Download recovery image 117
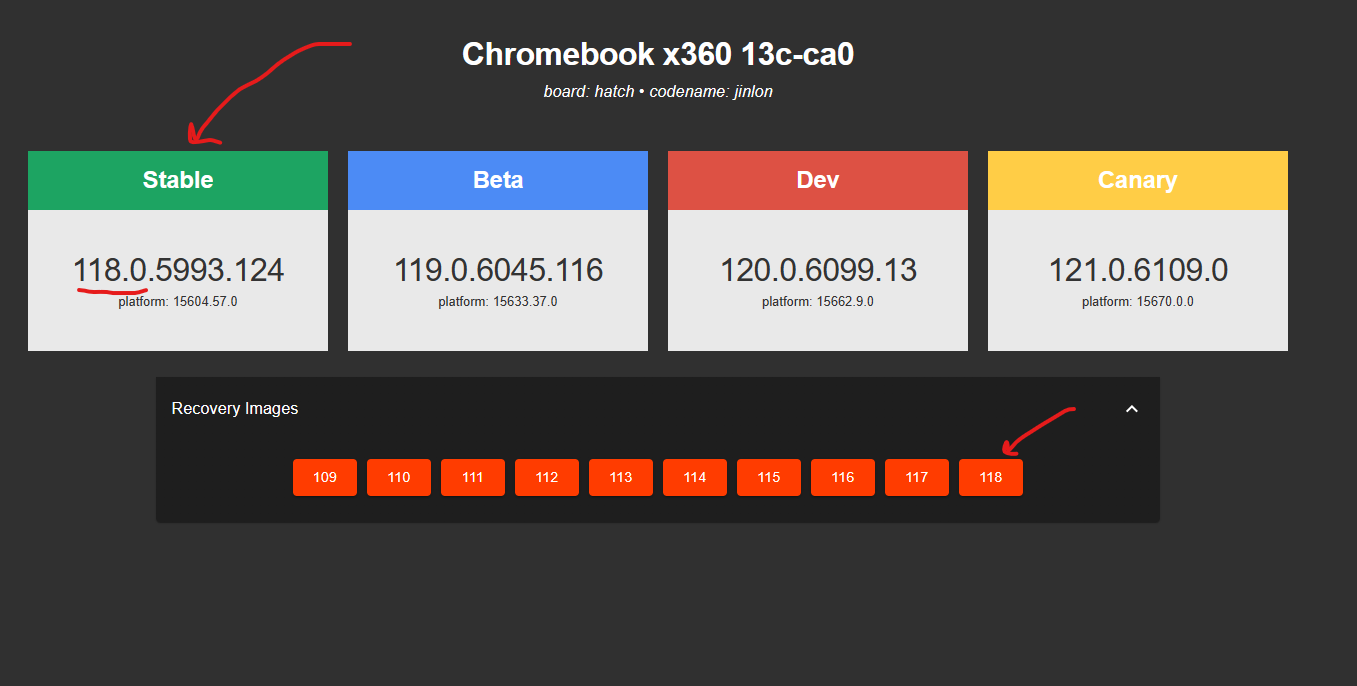Image resolution: width=1357 pixels, height=686 pixels. click(917, 478)
